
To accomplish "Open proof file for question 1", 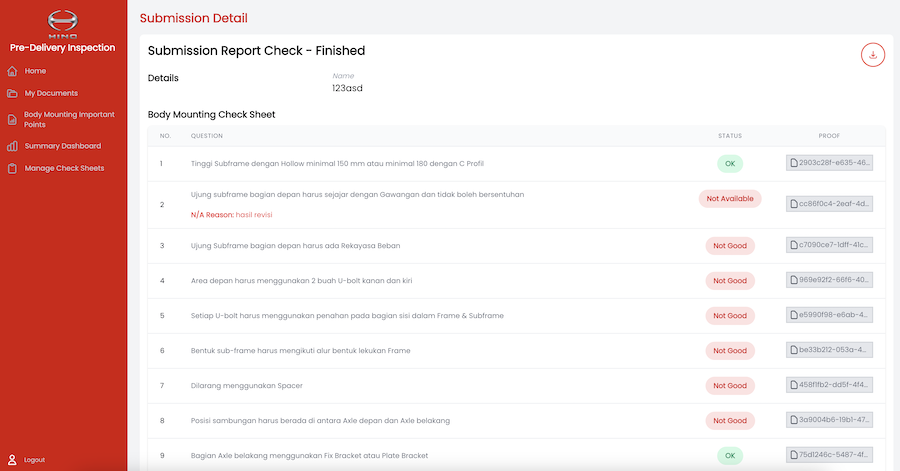I will [x=829, y=163].
